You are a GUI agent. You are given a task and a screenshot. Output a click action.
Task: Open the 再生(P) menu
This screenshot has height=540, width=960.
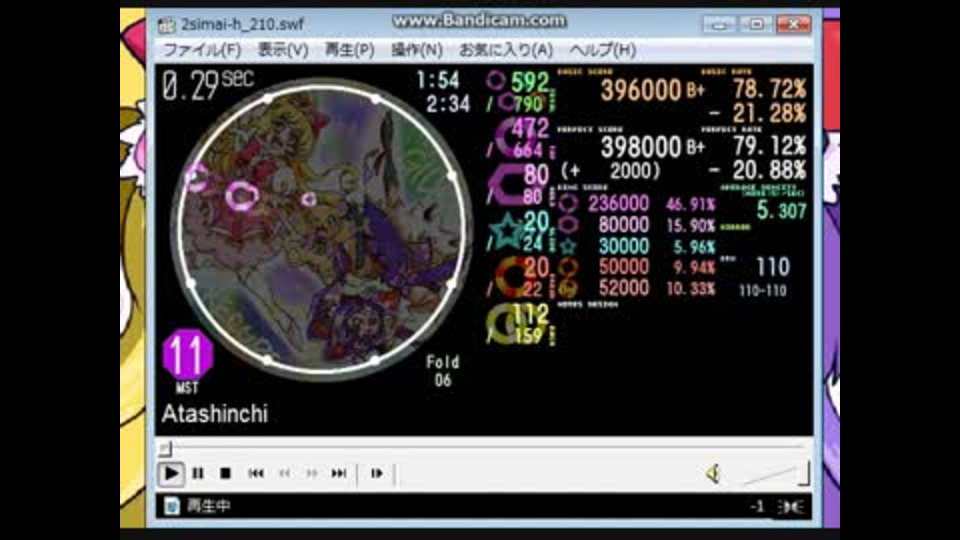click(349, 50)
